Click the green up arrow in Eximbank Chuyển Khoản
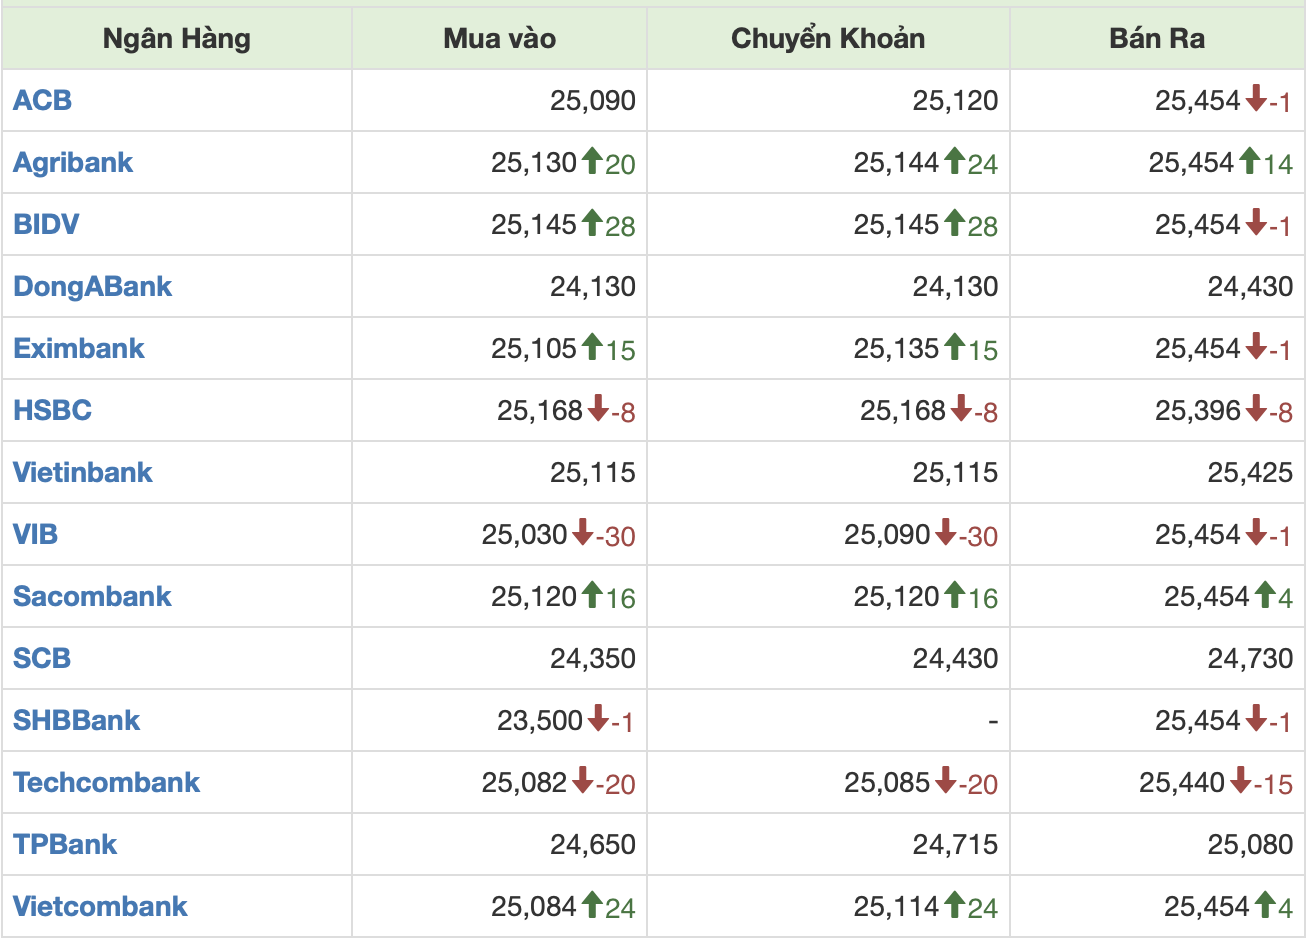Viewport: 1308px width, 942px height. coord(955,346)
